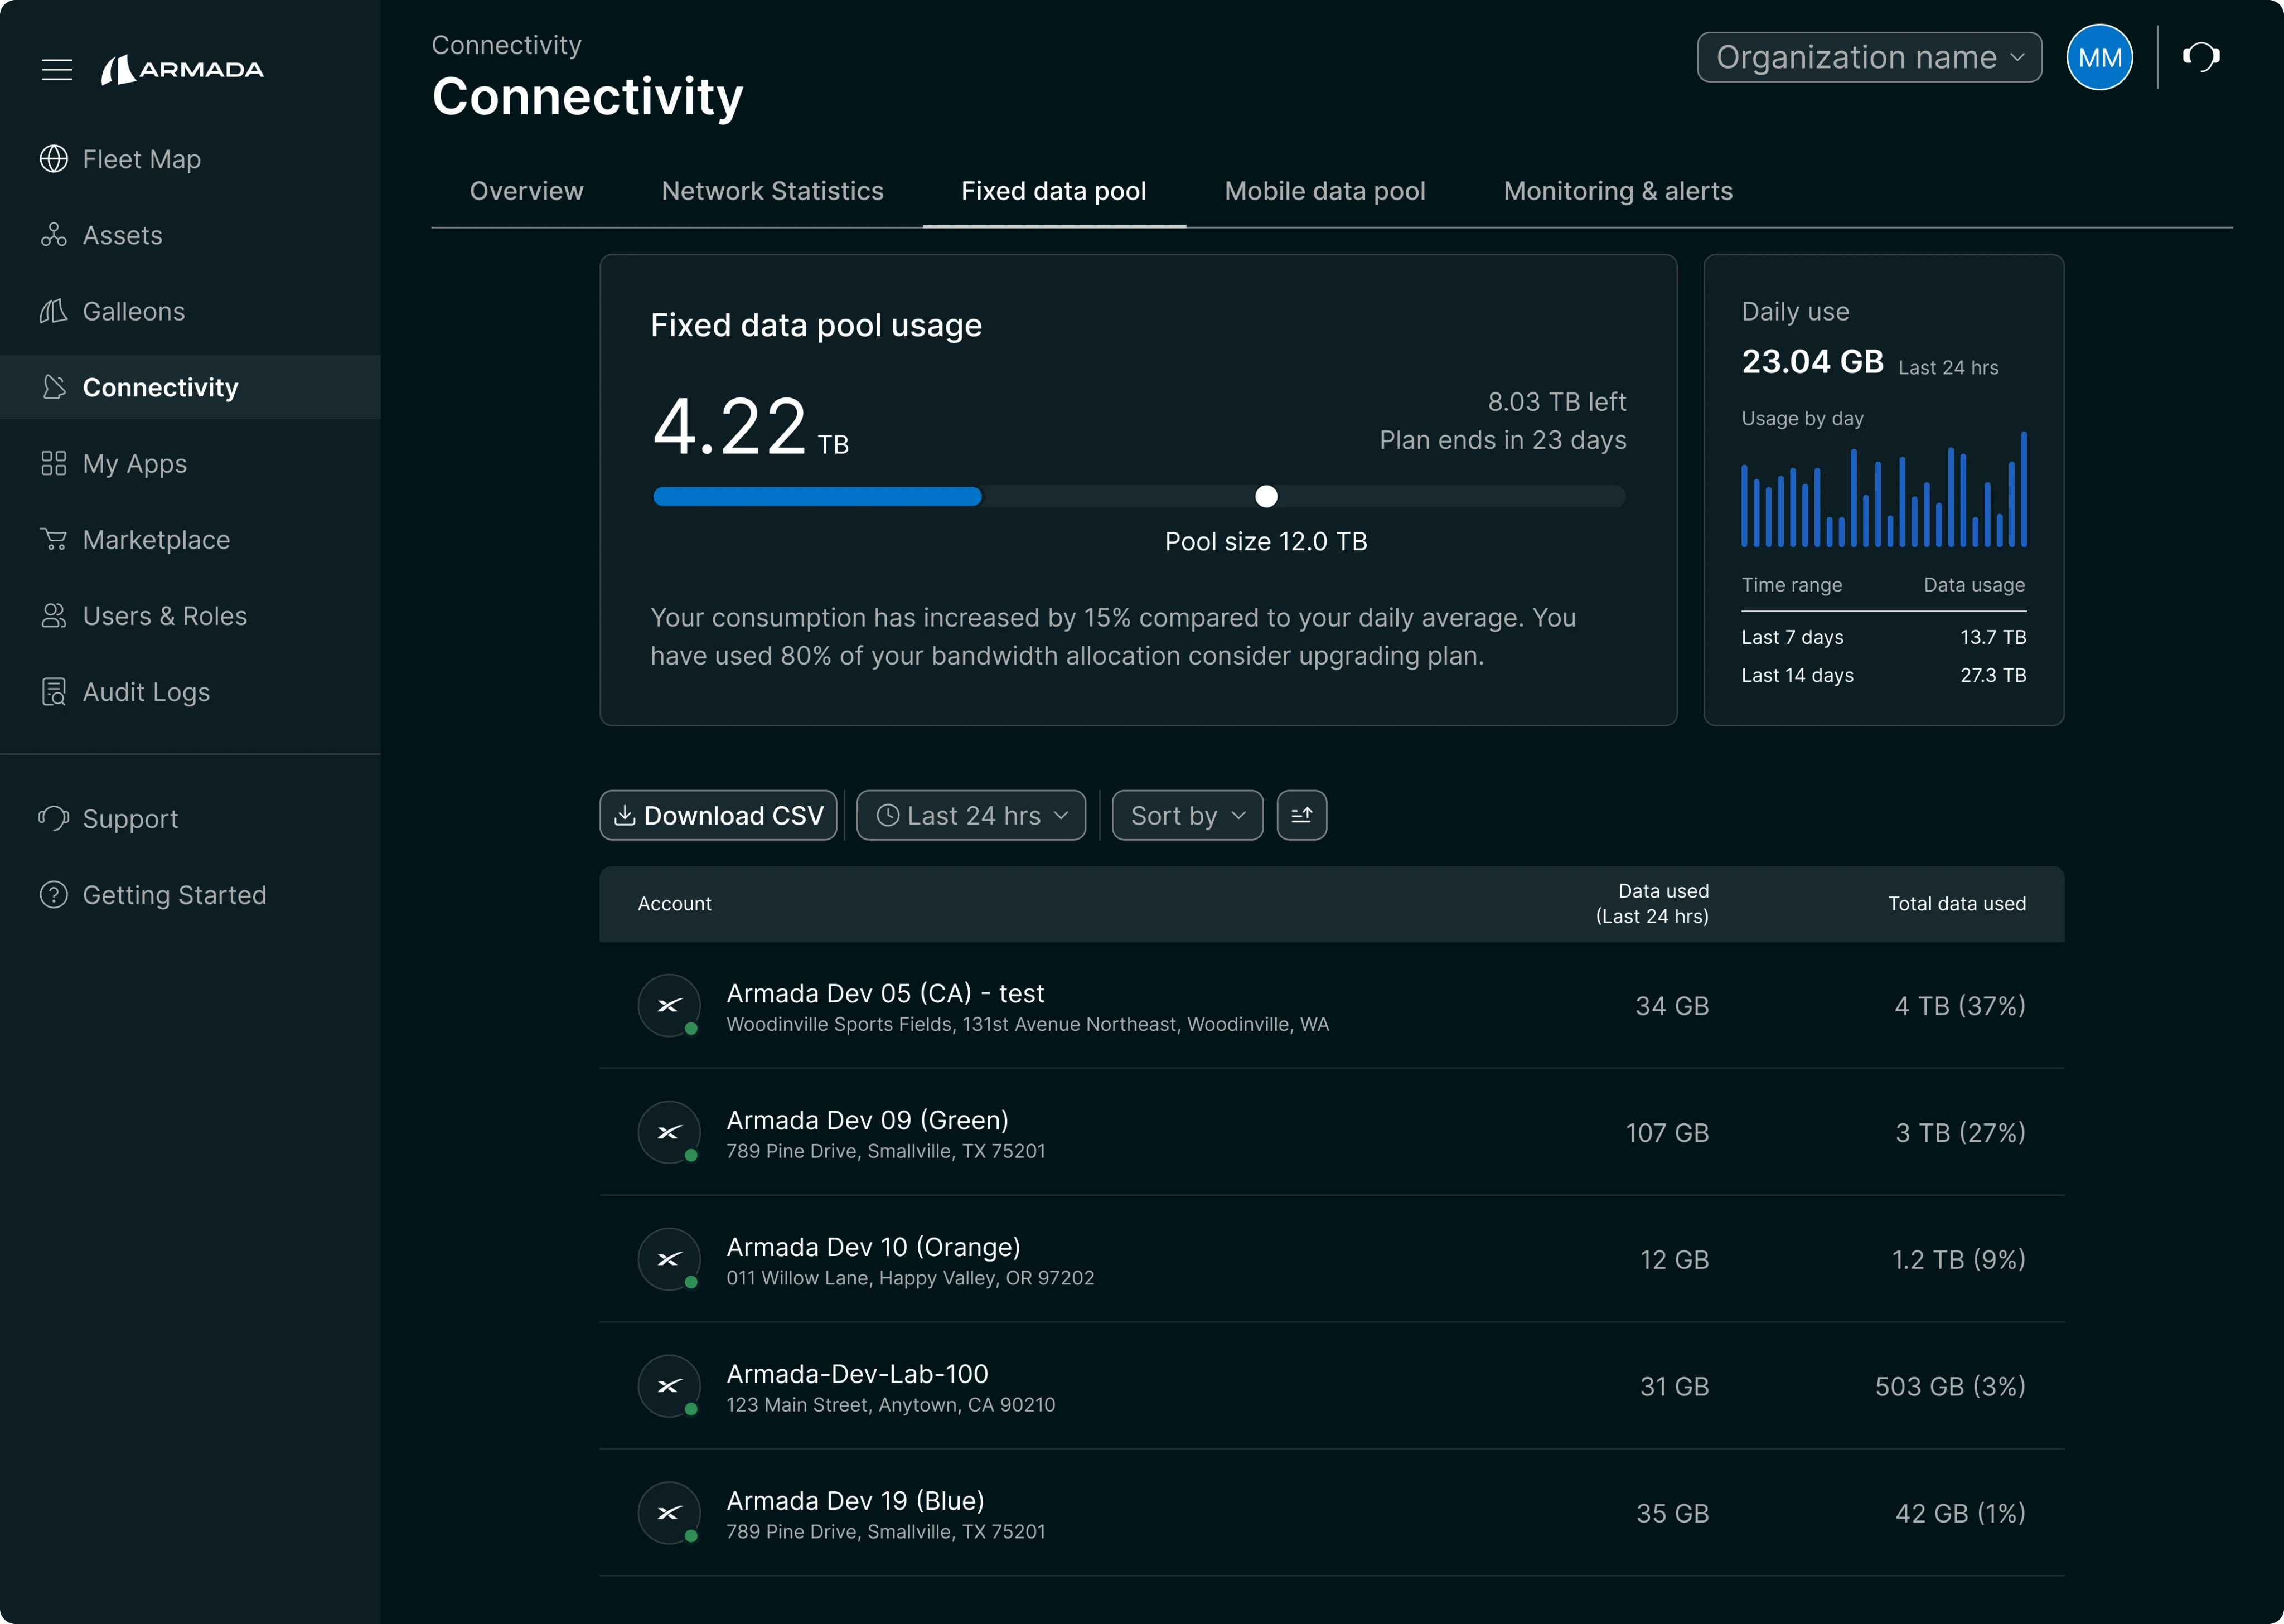Screen dimensions: 2284x1624
Task: Open the hamburger menu icon
Action: coord(57,70)
